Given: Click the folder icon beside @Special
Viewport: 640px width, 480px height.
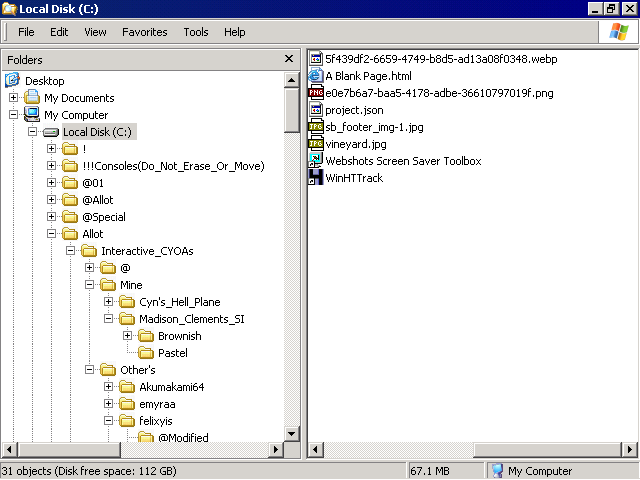Looking at the screenshot, I should click(x=70, y=217).
